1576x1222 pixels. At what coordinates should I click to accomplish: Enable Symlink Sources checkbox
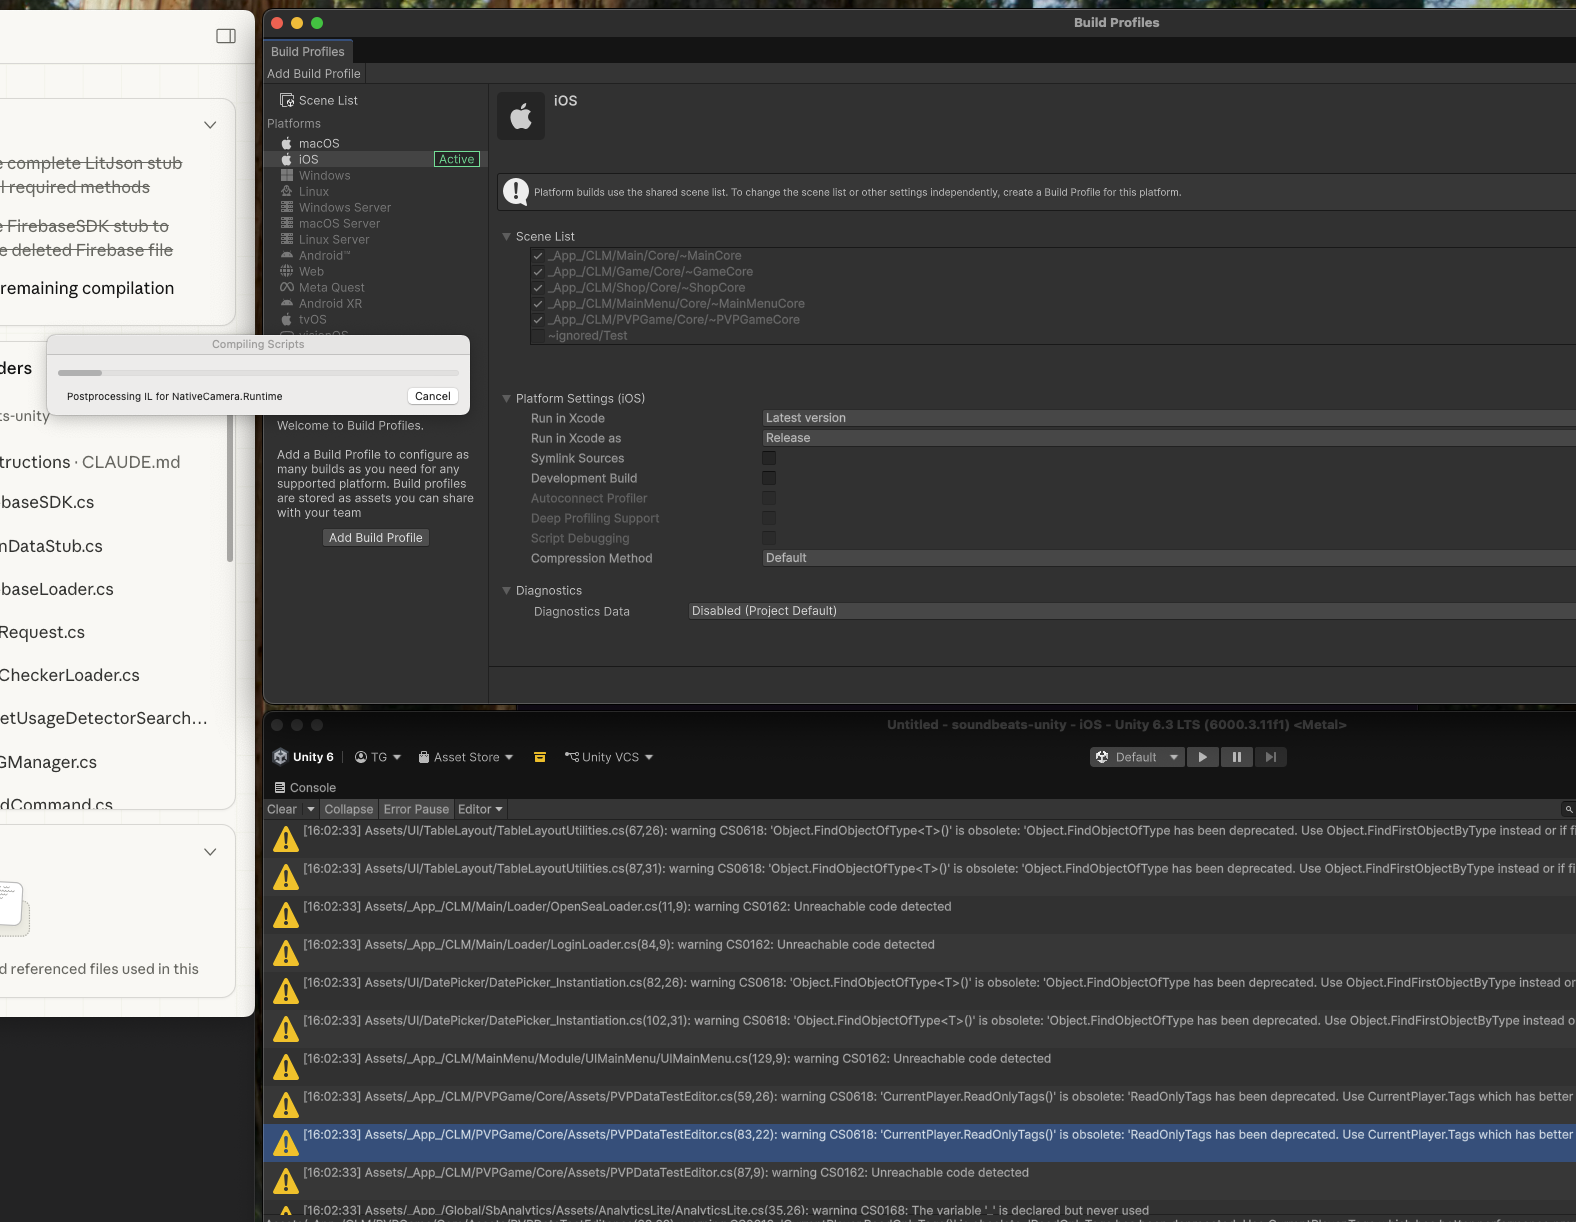pos(769,458)
